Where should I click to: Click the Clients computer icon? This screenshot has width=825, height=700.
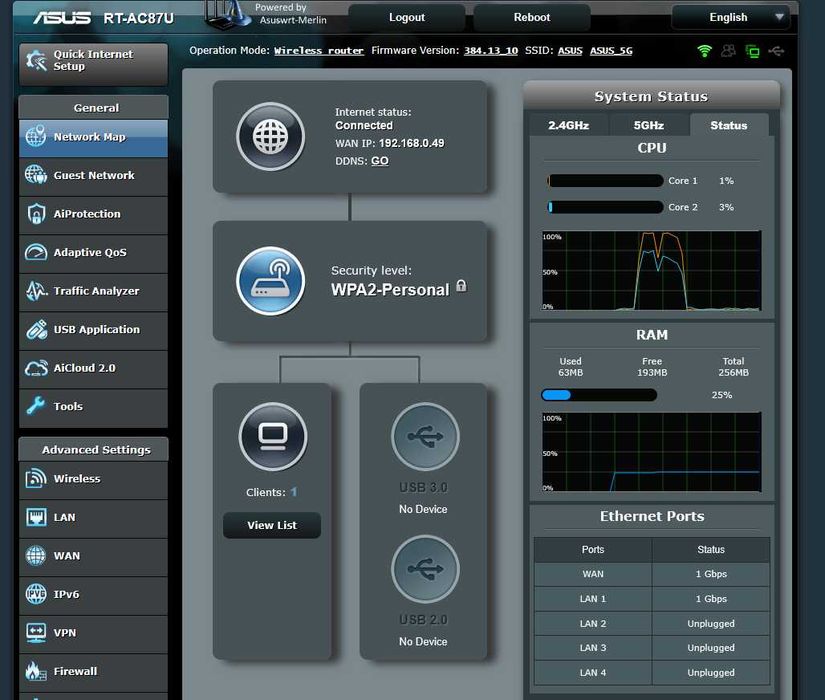coord(273,436)
